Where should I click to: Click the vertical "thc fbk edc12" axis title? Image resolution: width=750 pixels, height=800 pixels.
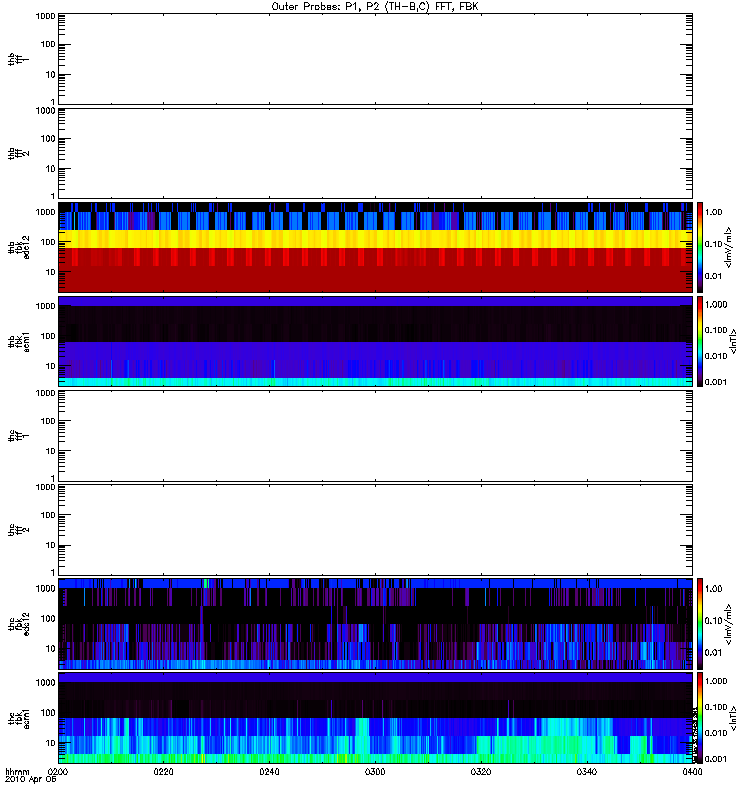(19, 623)
